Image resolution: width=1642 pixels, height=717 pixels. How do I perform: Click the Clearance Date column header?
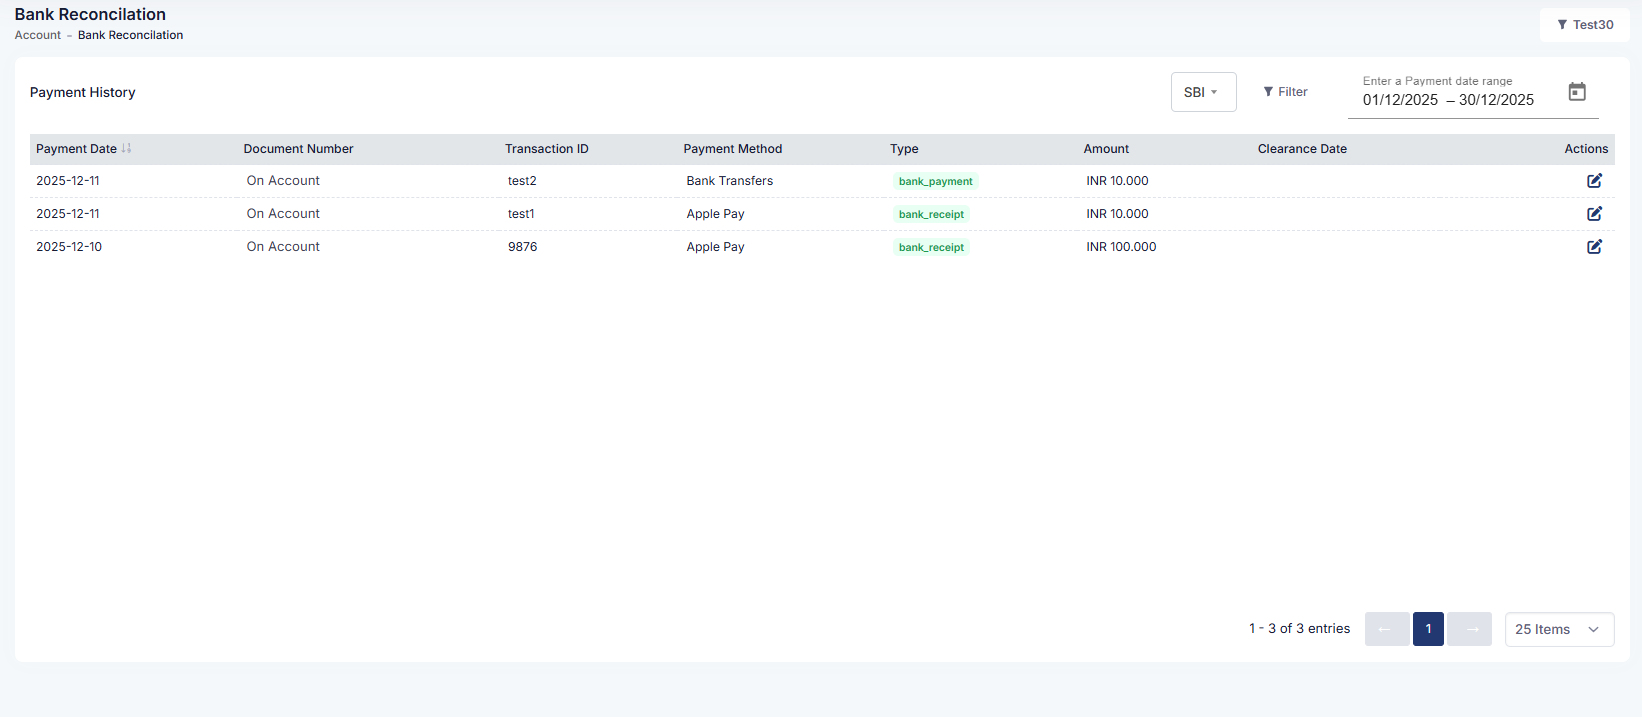click(1302, 149)
